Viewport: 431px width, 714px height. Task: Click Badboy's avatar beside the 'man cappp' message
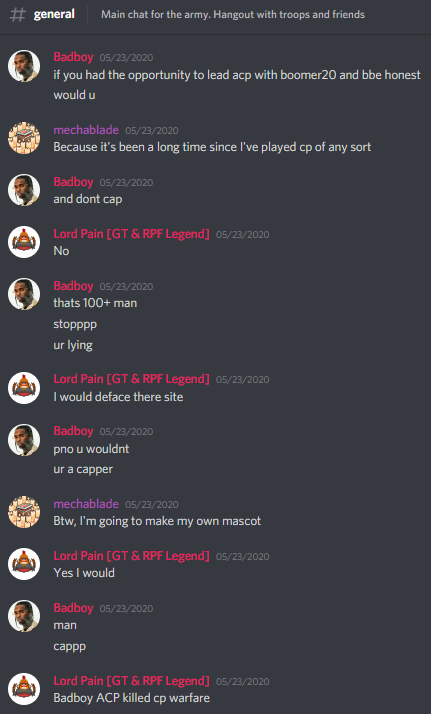tap(24, 616)
